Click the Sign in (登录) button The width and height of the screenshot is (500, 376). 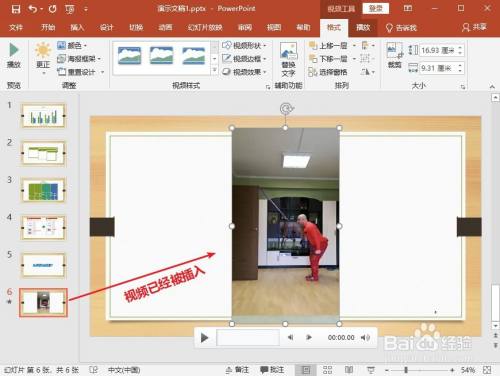click(376, 8)
